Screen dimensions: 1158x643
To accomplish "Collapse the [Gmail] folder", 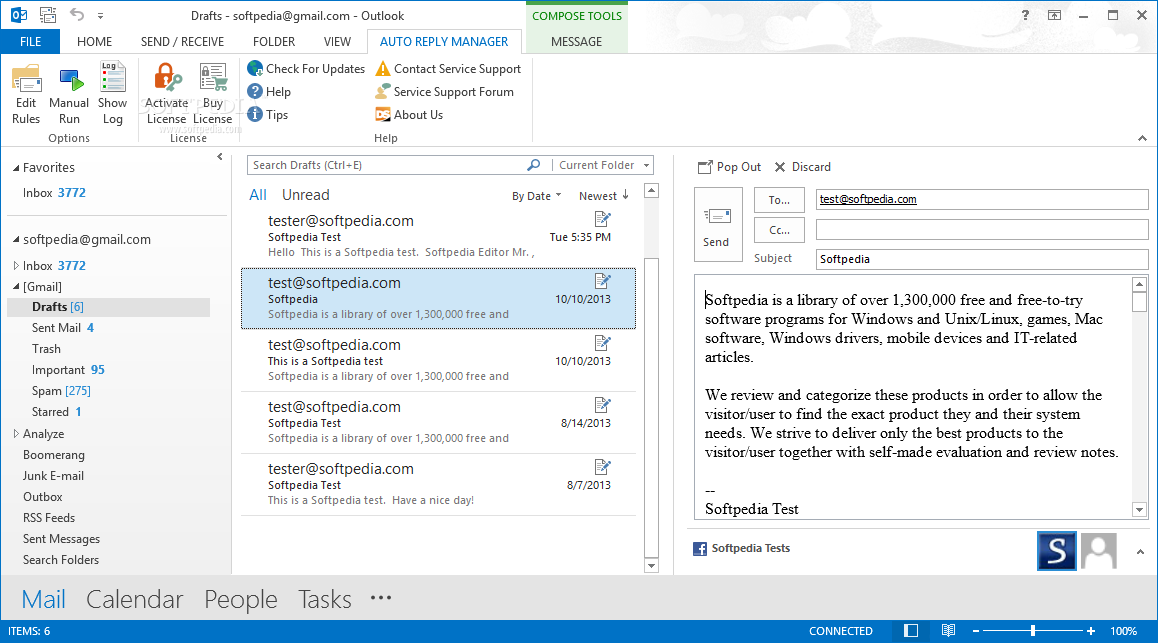I will (16, 286).
